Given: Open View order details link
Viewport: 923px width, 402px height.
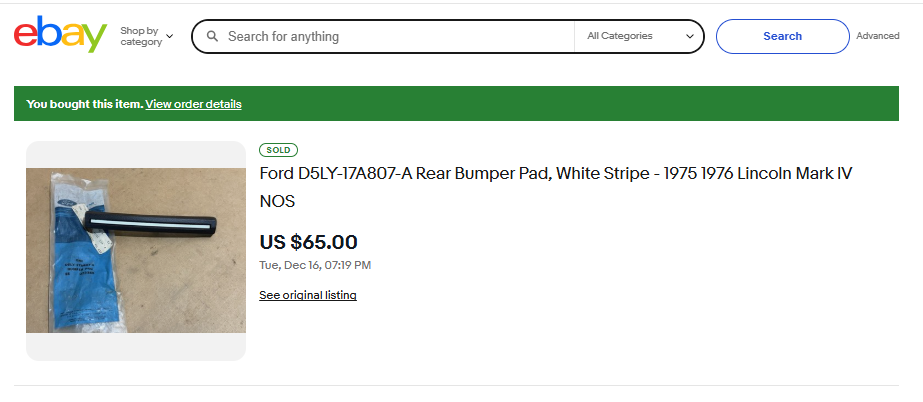Looking at the screenshot, I should [x=193, y=104].
